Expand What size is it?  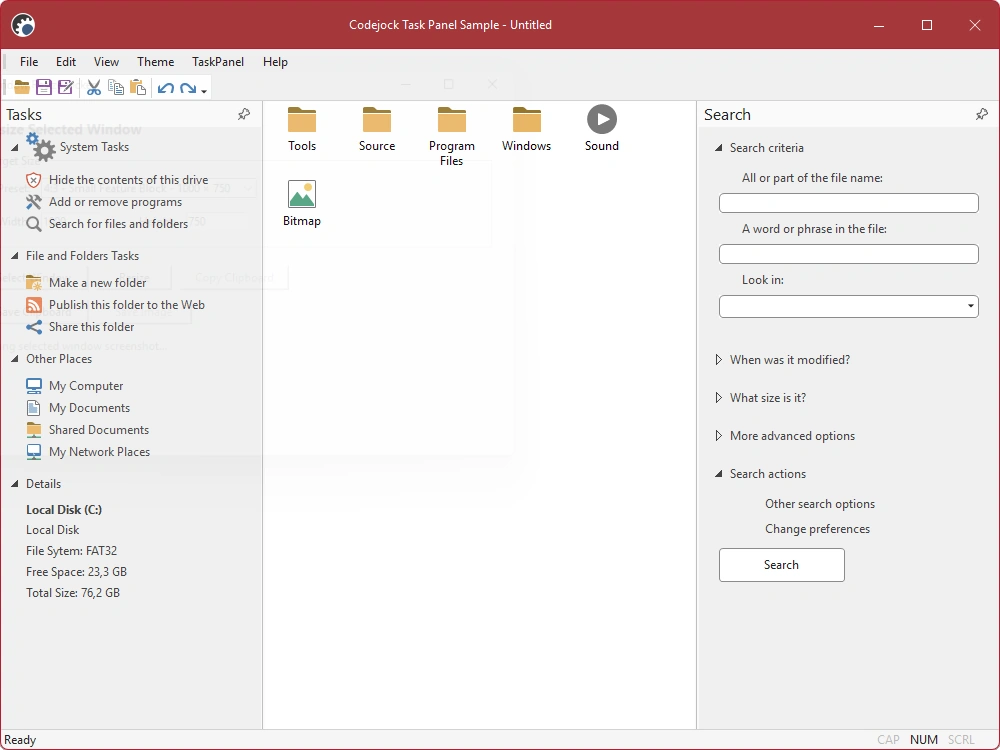tap(719, 398)
